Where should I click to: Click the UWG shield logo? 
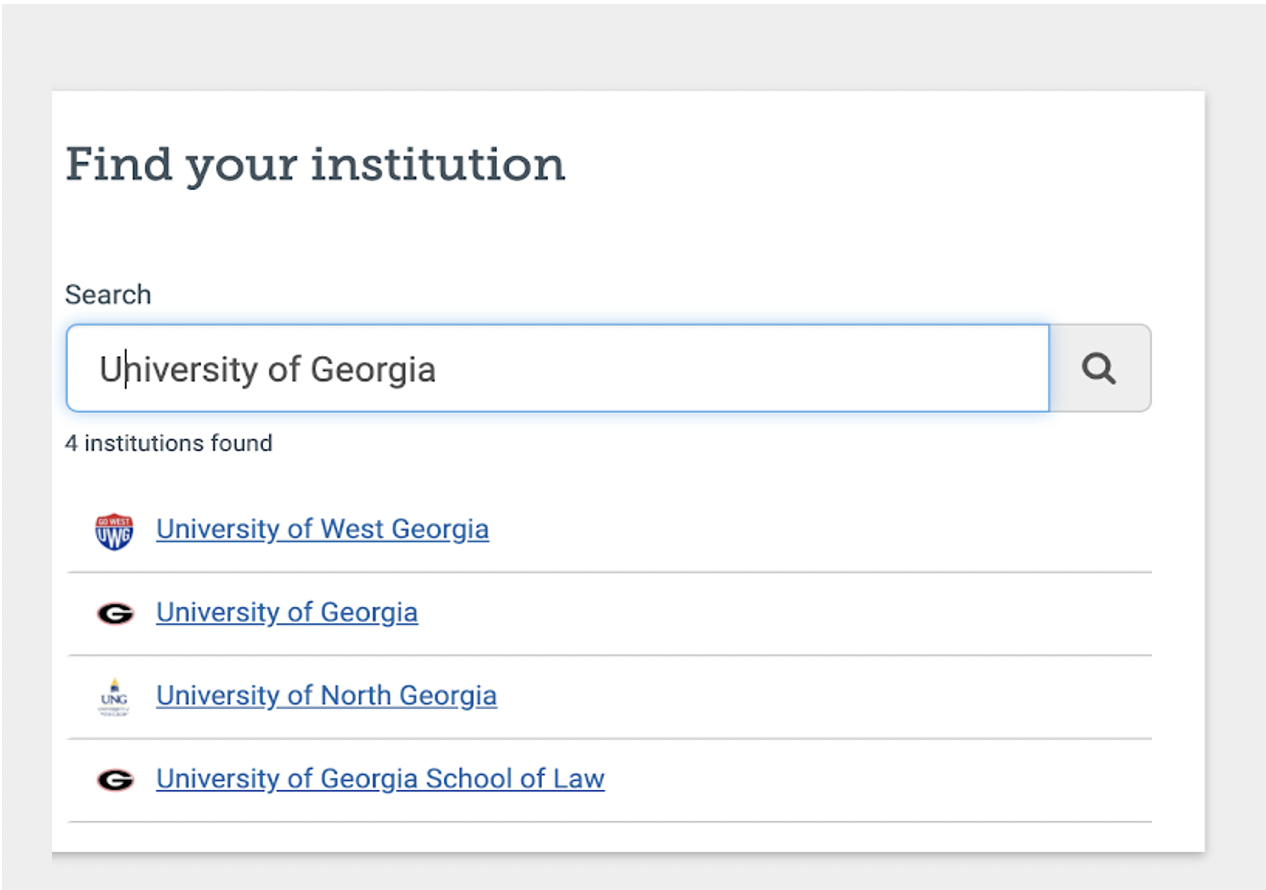(x=114, y=531)
